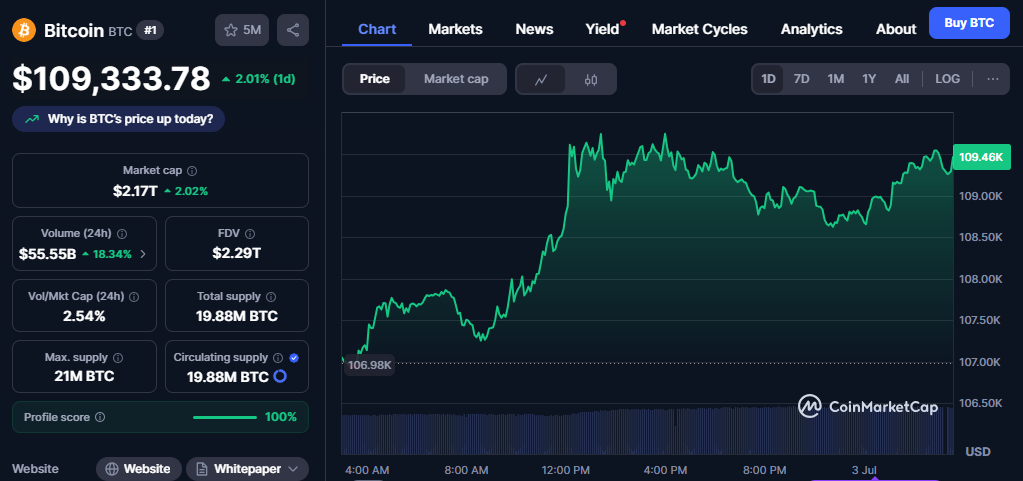This screenshot has height=481, width=1023.
Task: Click the 106.98K opening price label
Action: [x=369, y=364]
